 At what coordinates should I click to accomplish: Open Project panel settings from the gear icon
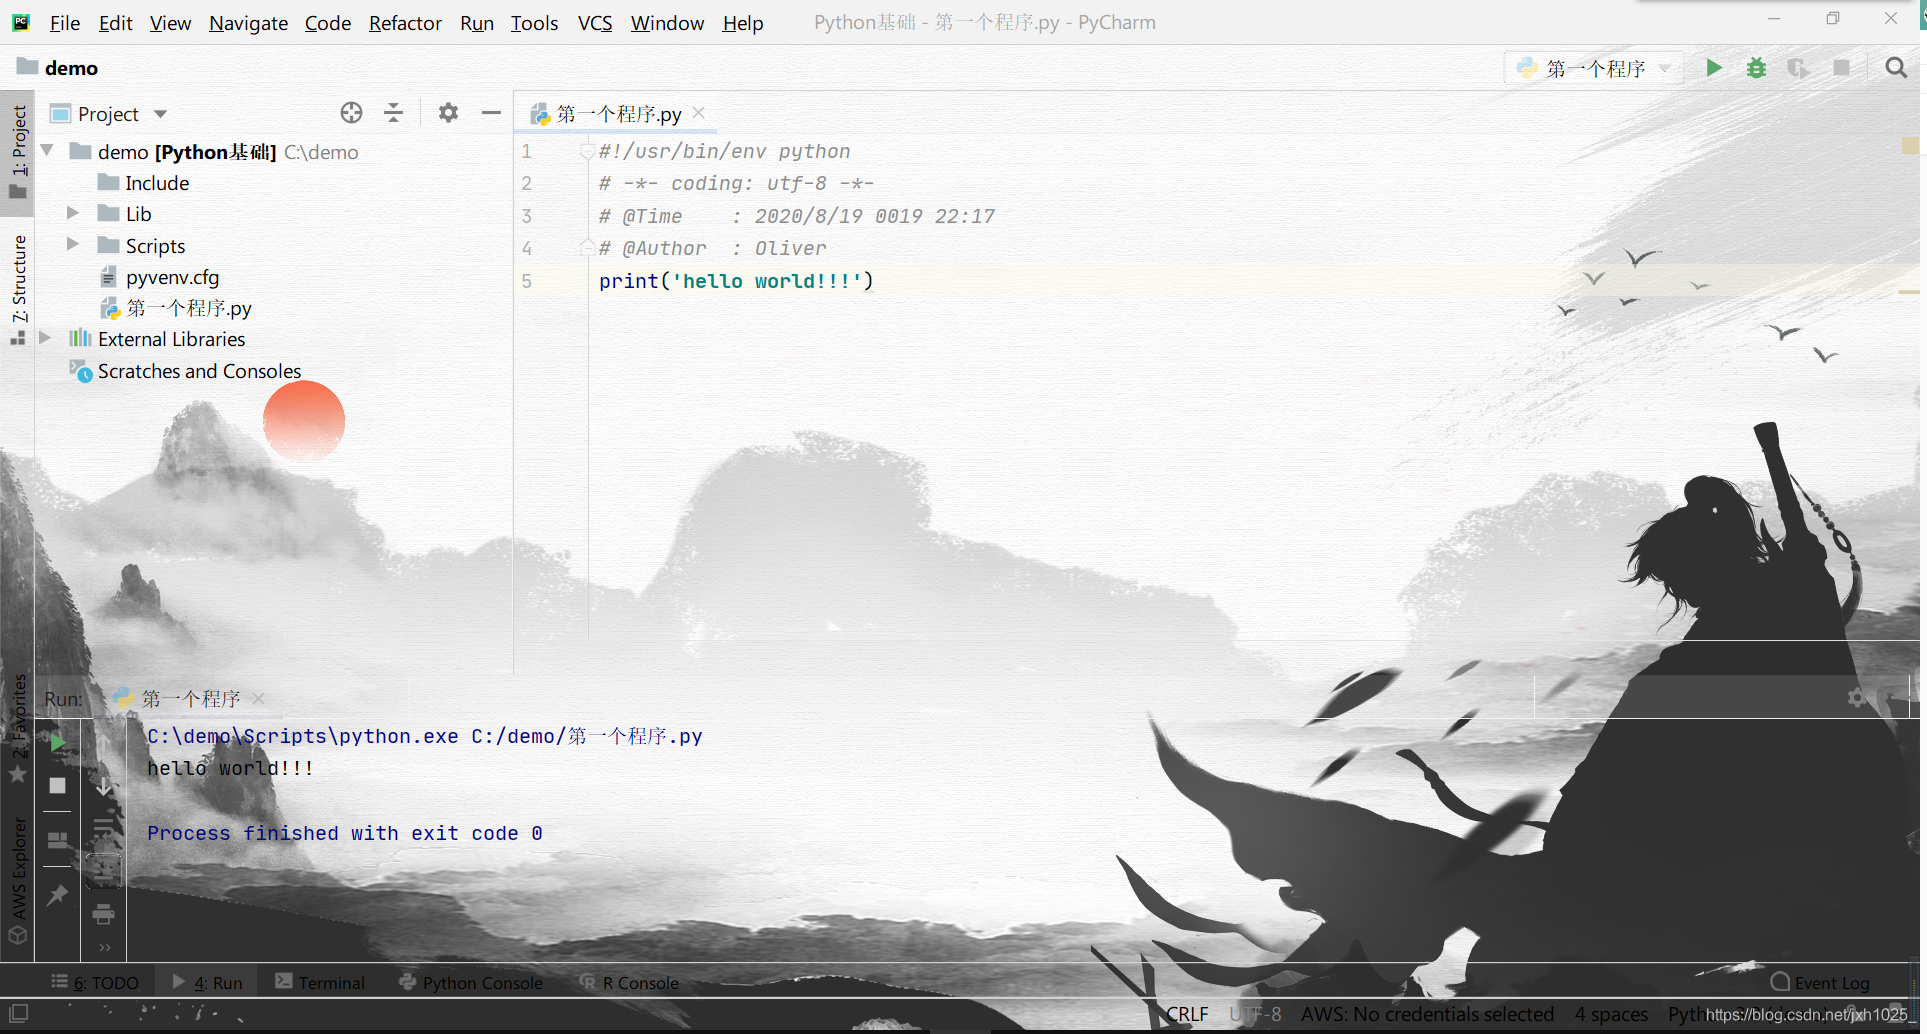[x=448, y=113]
